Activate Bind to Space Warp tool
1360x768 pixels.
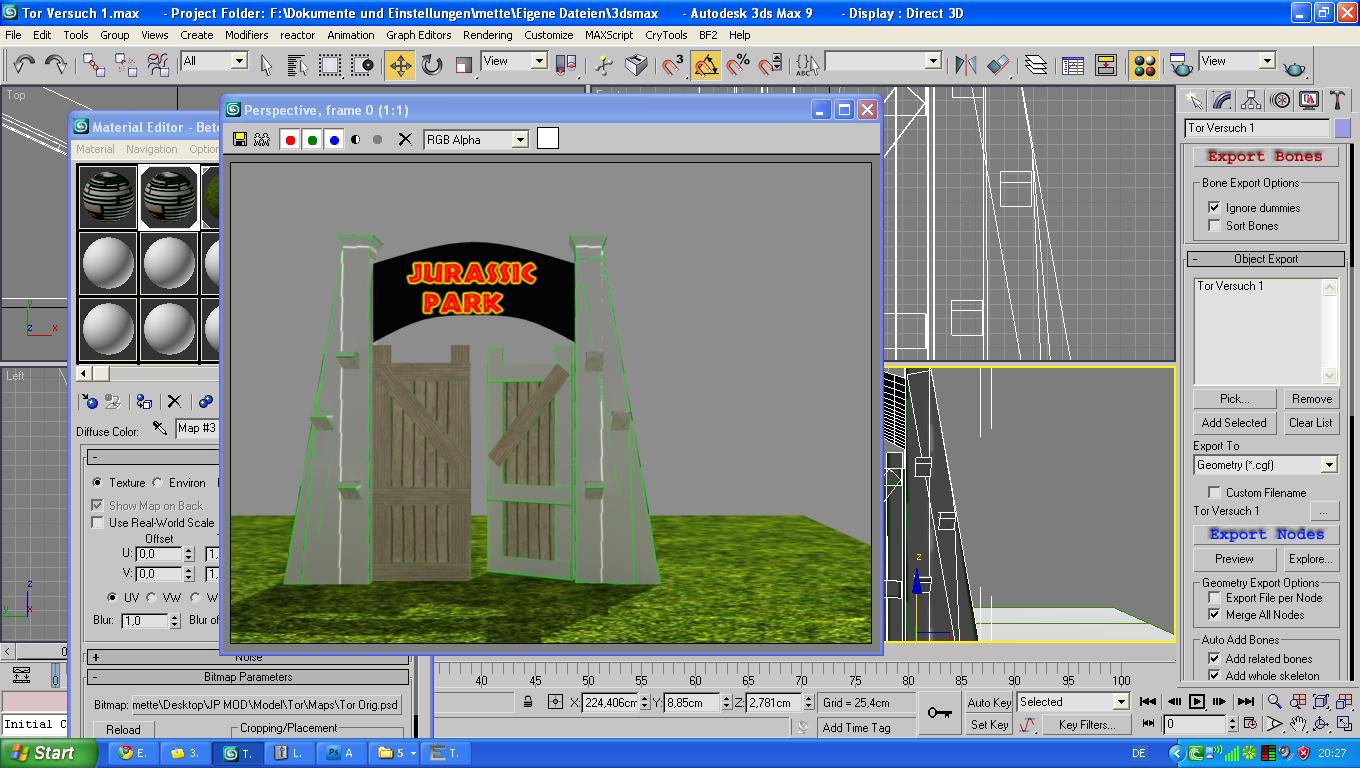tap(158, 65)
